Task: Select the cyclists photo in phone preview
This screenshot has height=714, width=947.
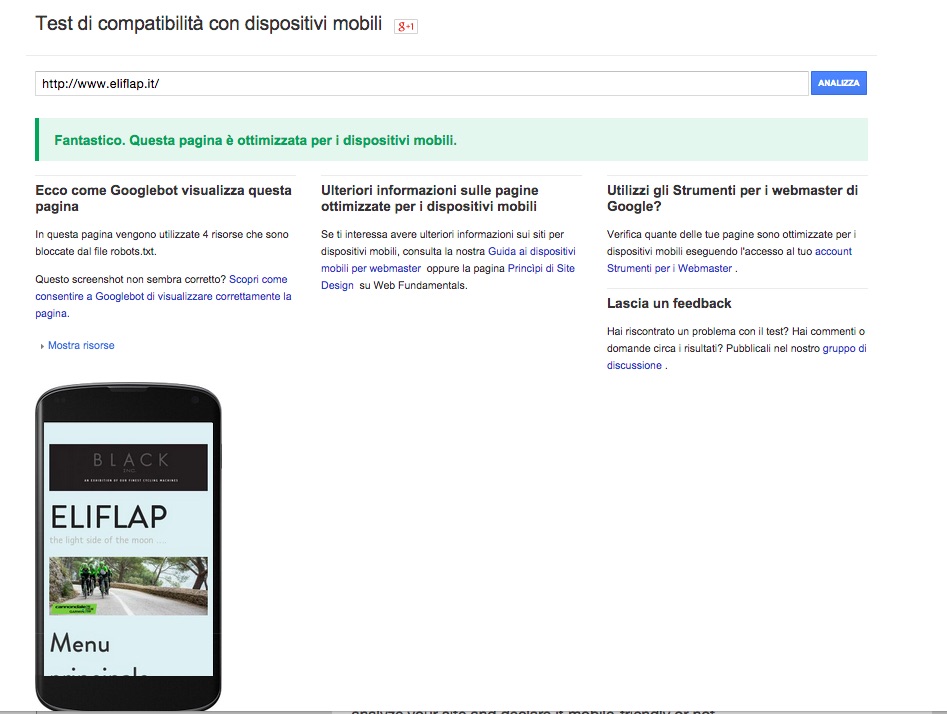Action: 129,585
